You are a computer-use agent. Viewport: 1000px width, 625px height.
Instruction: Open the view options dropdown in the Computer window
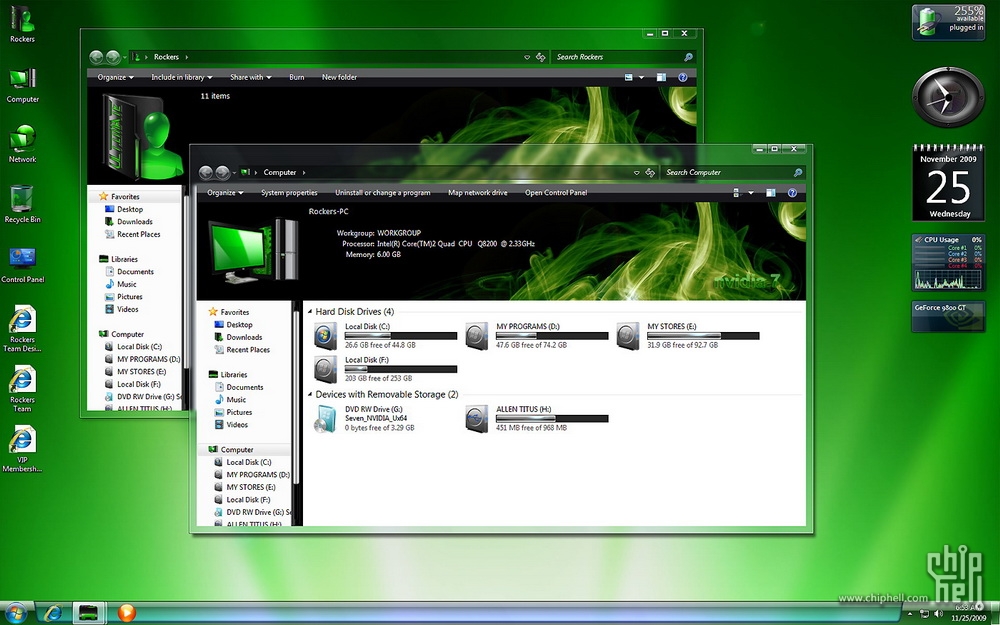coord(751,193)
